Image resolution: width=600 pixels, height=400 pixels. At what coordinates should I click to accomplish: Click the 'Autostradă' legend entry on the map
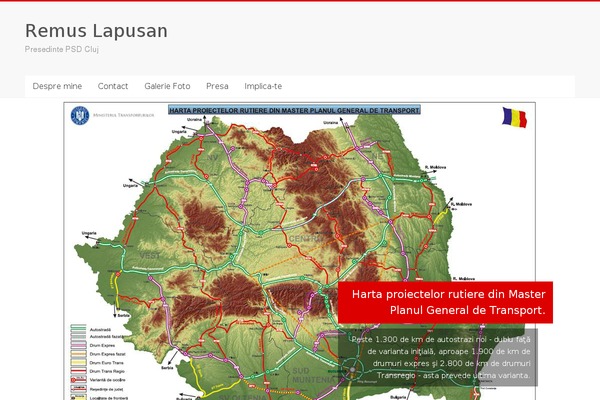(x=91, y=329)
